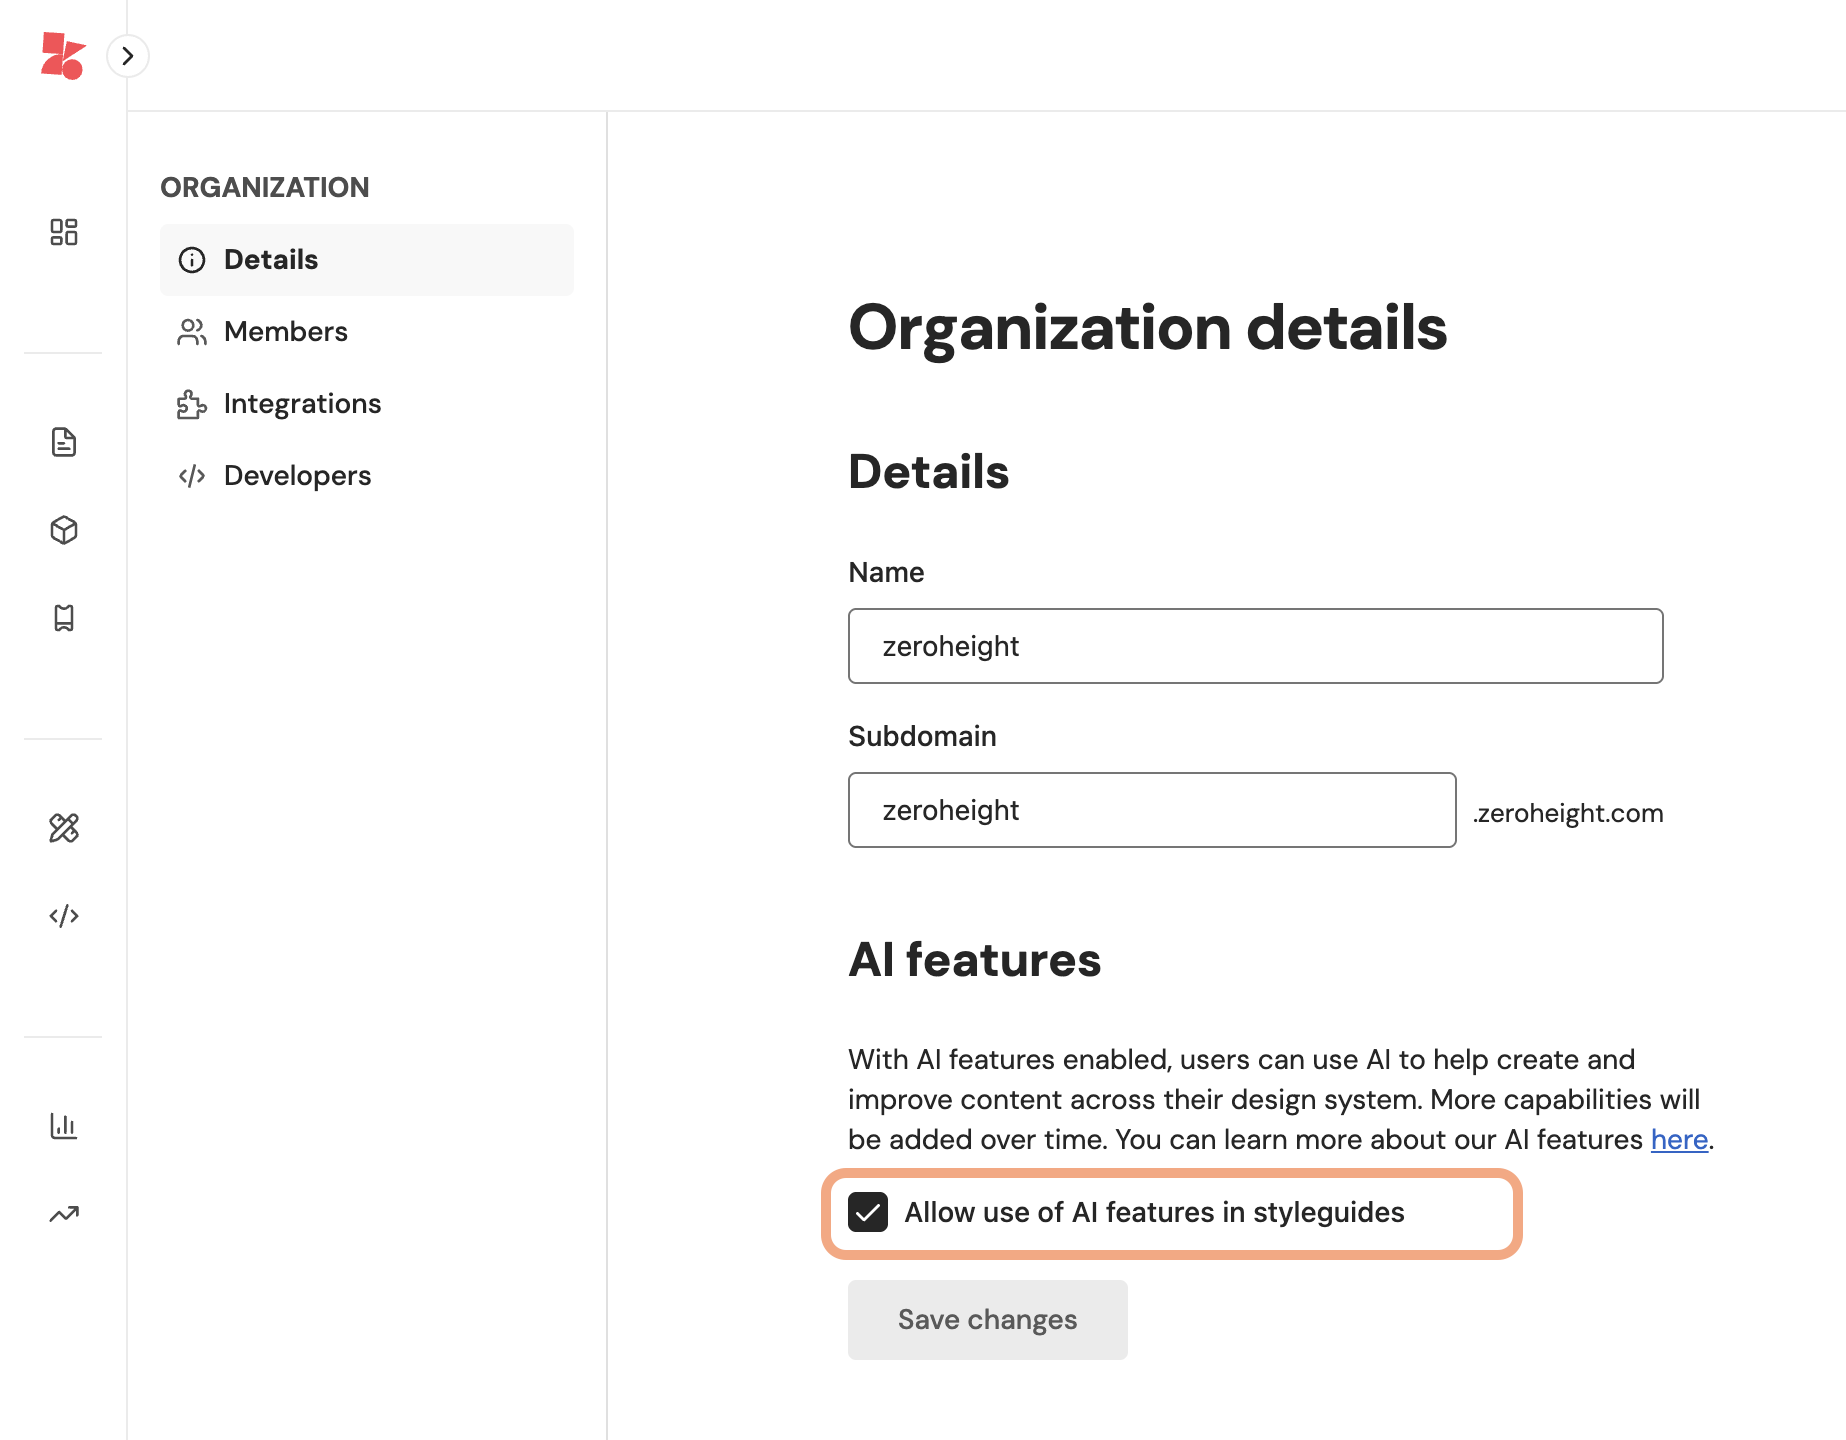Select Details in Organization menu
This screenshot has width=1846, height=1440.
(x=367, y=260)
